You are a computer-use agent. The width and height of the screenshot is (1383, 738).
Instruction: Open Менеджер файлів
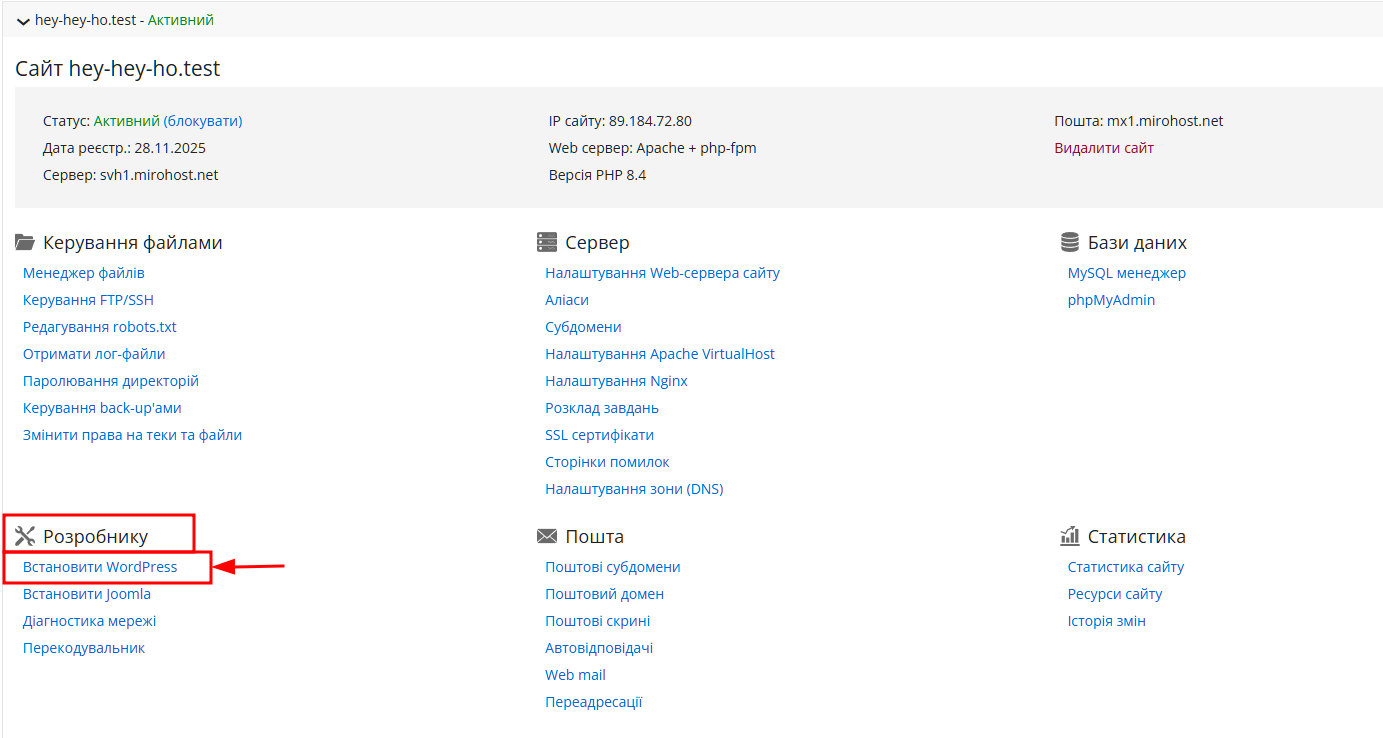(83, 272)
